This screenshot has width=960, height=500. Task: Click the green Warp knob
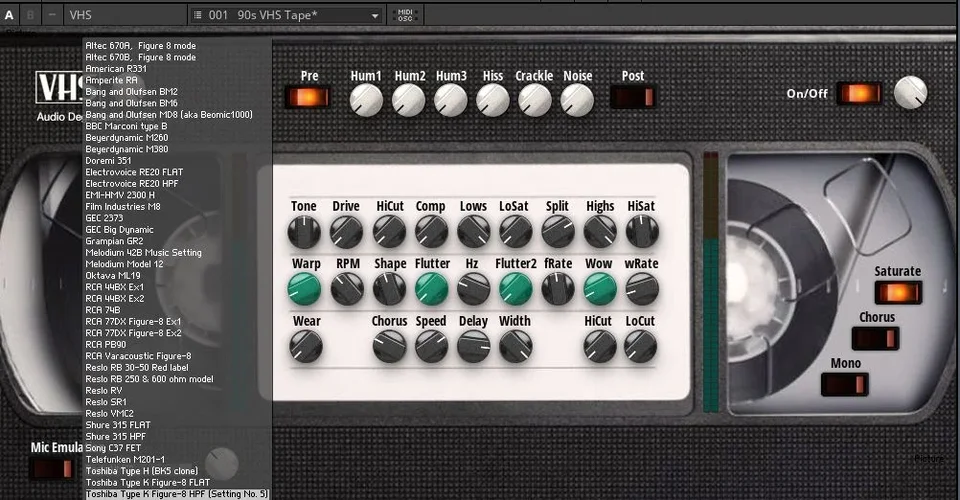coord(304,289)
